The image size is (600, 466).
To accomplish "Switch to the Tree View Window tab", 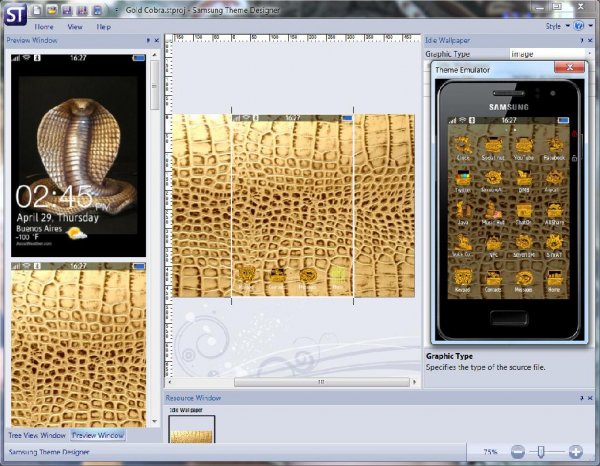I will [37, 435].
